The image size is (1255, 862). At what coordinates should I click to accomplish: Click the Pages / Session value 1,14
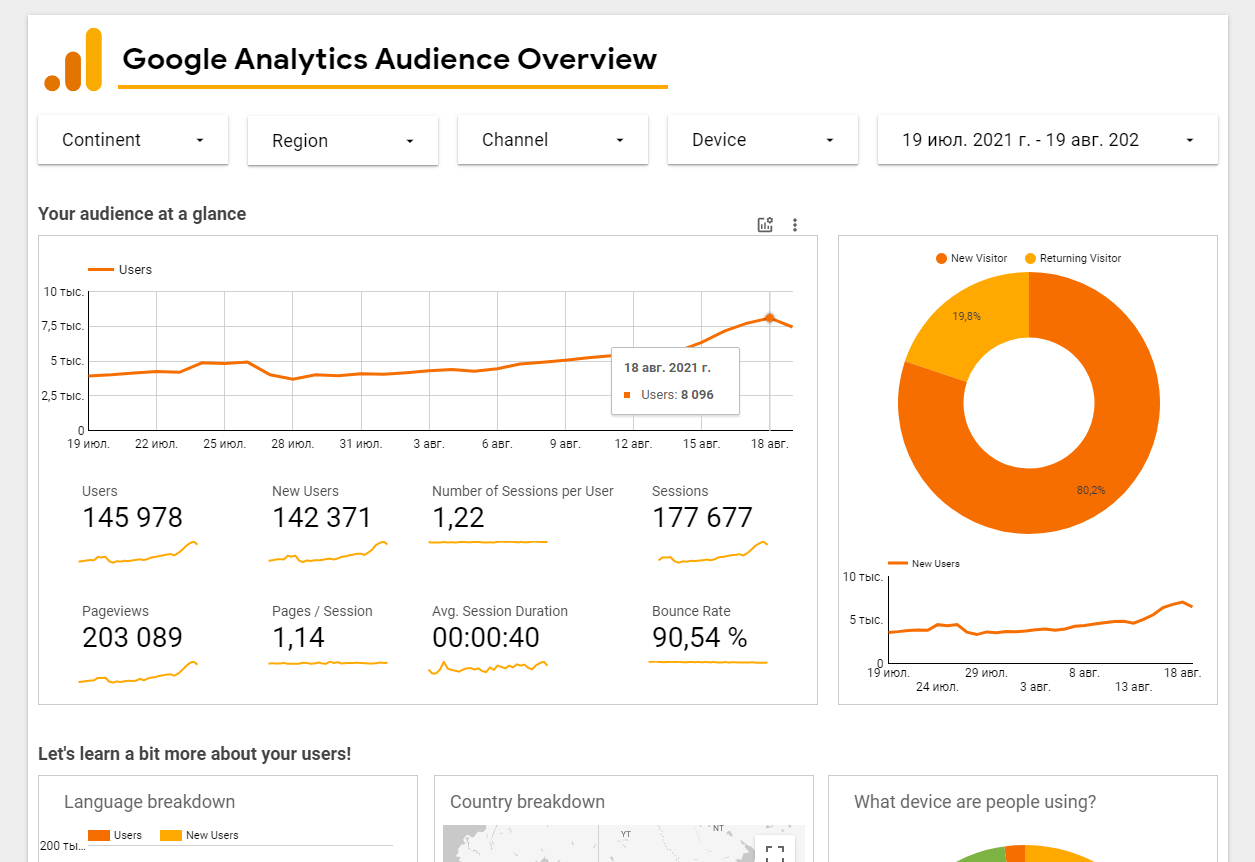(298, 638)
